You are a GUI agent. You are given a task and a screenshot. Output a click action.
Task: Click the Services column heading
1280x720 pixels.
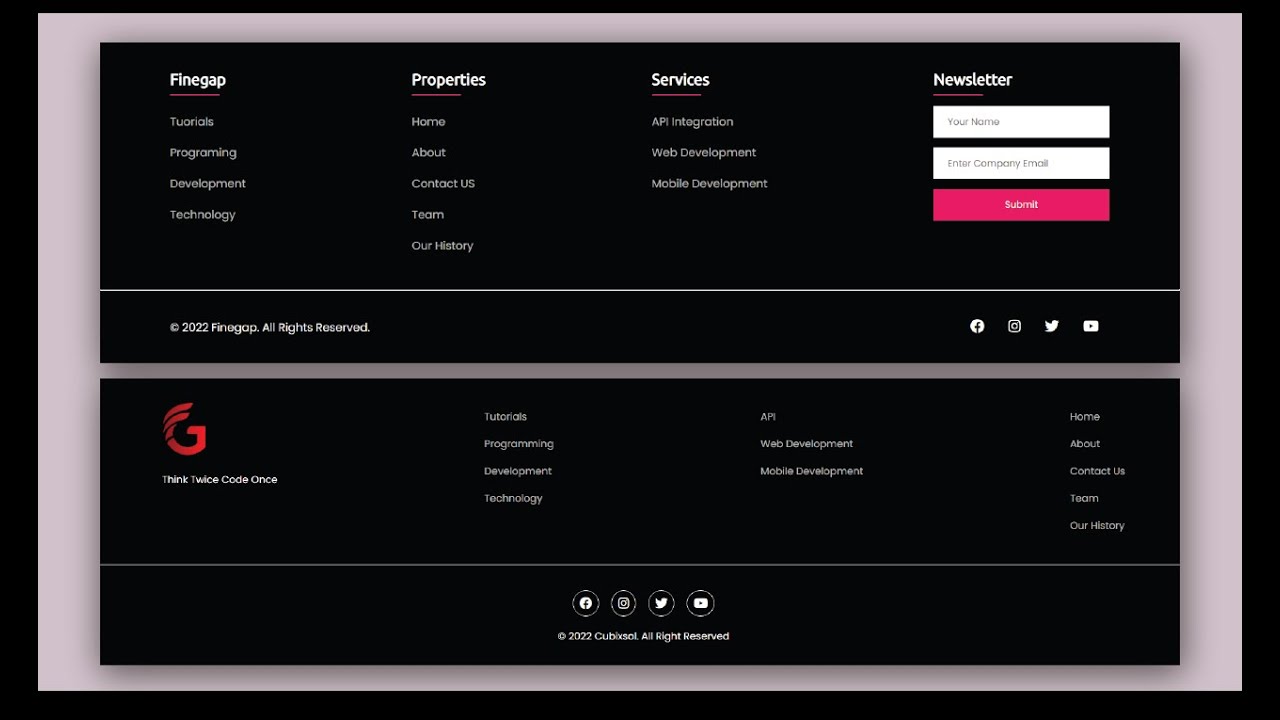680,80
